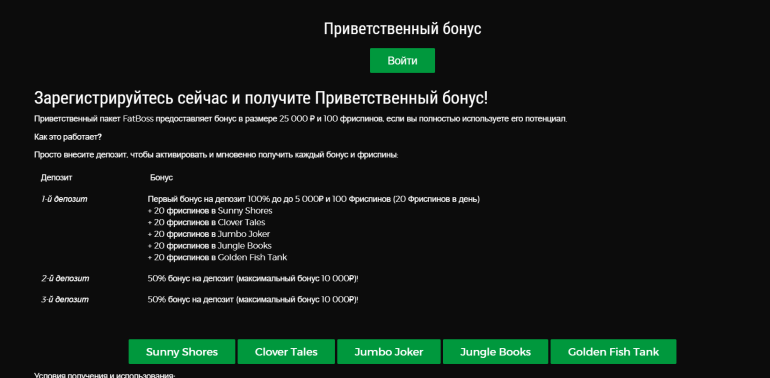Click the + 20 фриспинов в Clover Tales line

[206, 222]
